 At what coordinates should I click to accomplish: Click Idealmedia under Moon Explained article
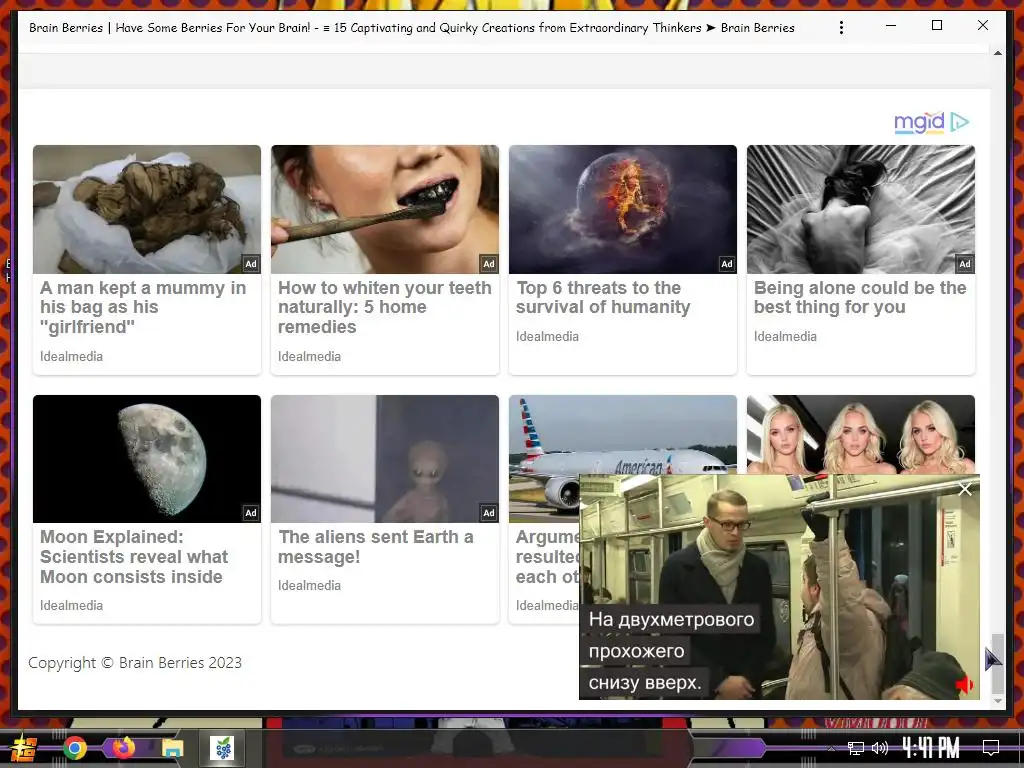pyautogui.click(x=71, y=605)
